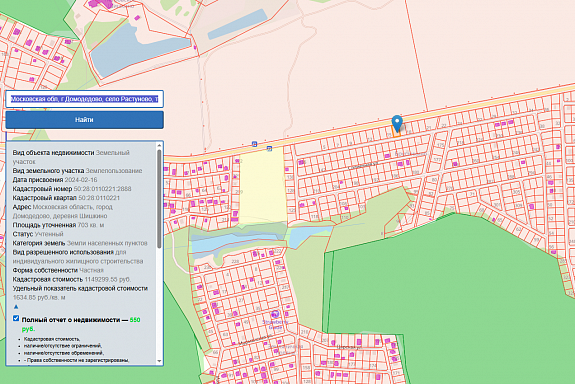Click the Землепользование value text
The width and height of the screenshot is (575, 384).
pos(114,171)
